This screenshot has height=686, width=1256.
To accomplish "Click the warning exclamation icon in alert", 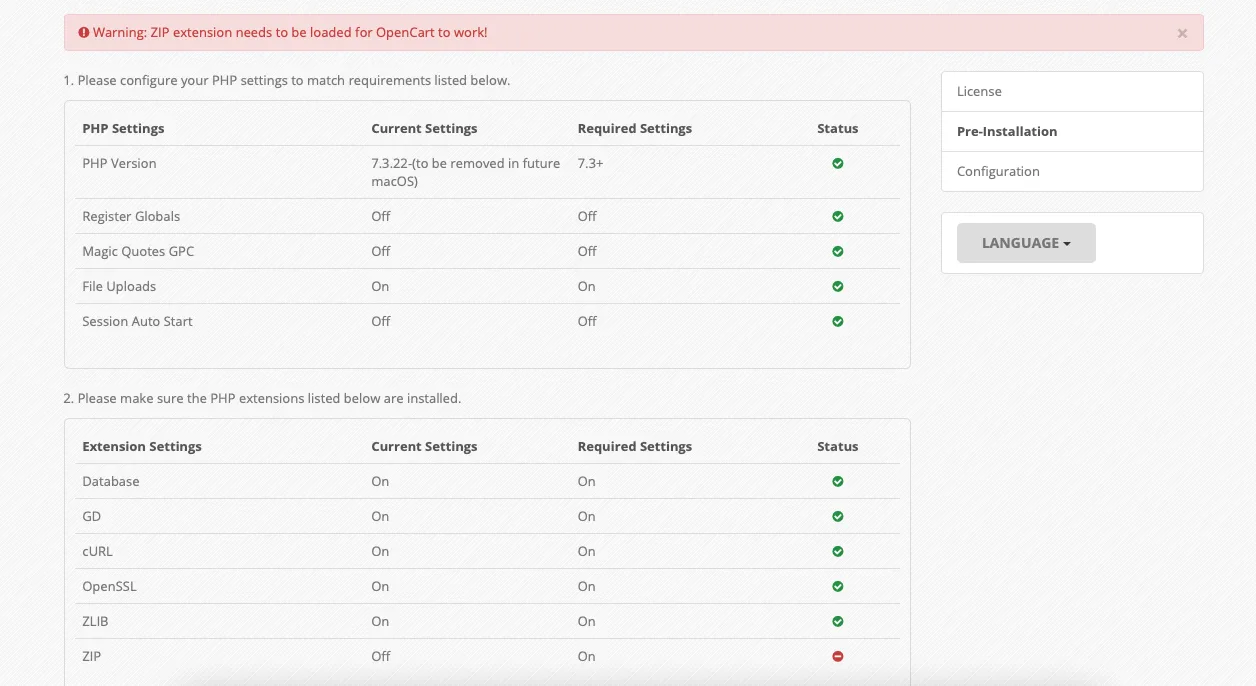I will (84, 33).
